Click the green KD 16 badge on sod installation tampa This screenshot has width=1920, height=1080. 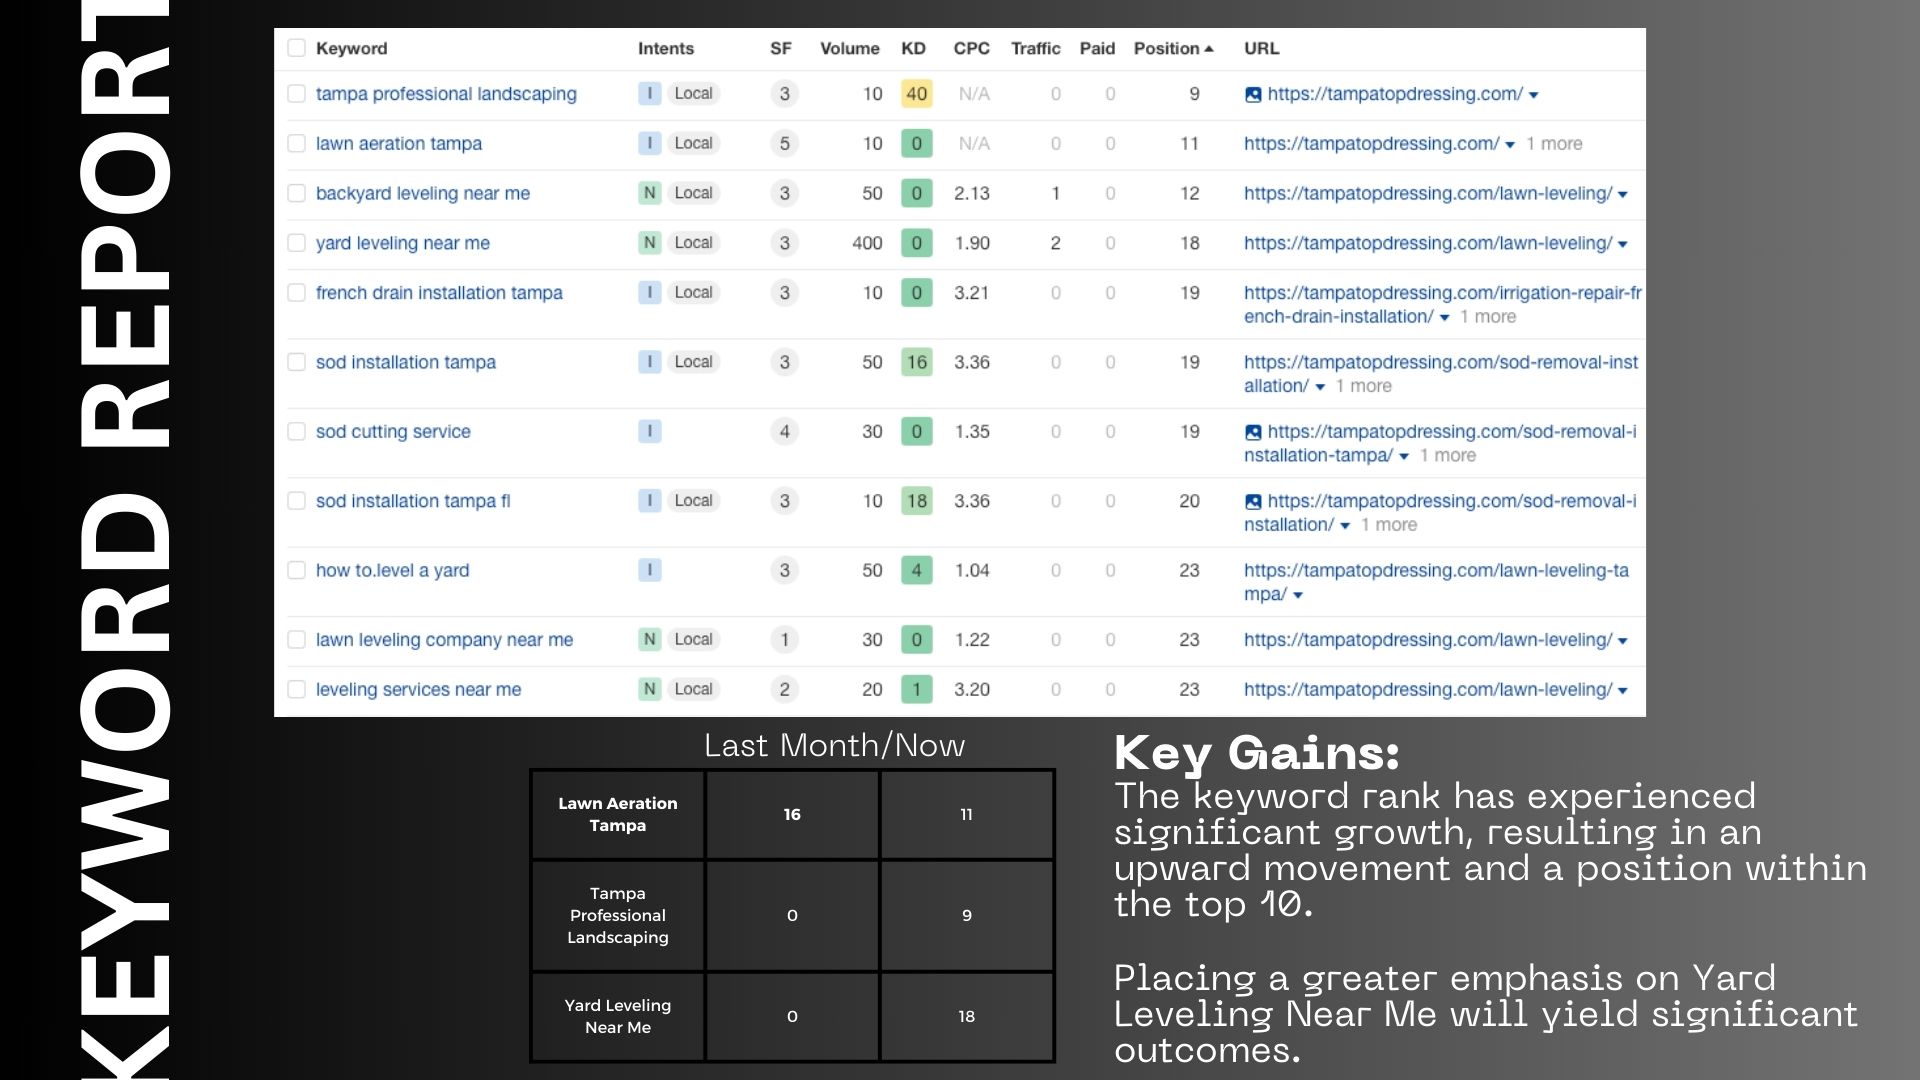(916, 362)
